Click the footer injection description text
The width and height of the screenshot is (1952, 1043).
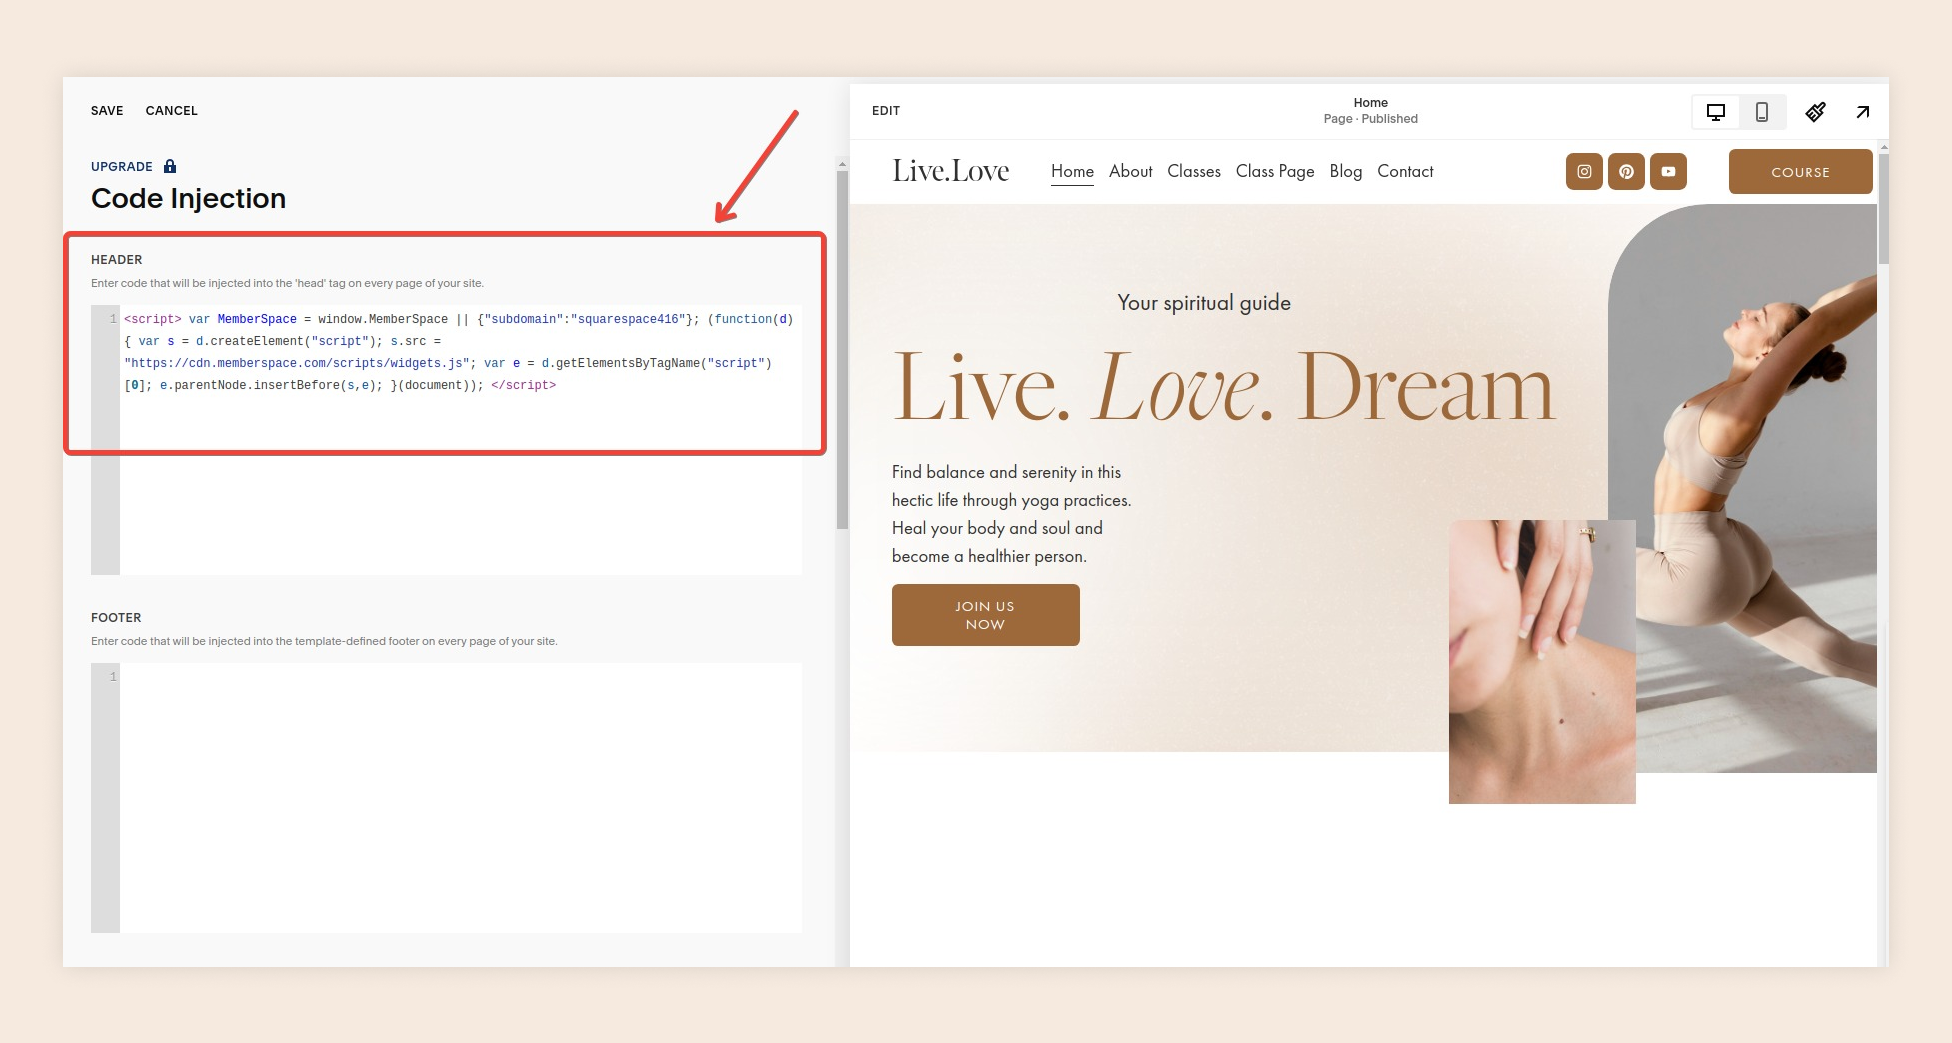pos(324,642)
